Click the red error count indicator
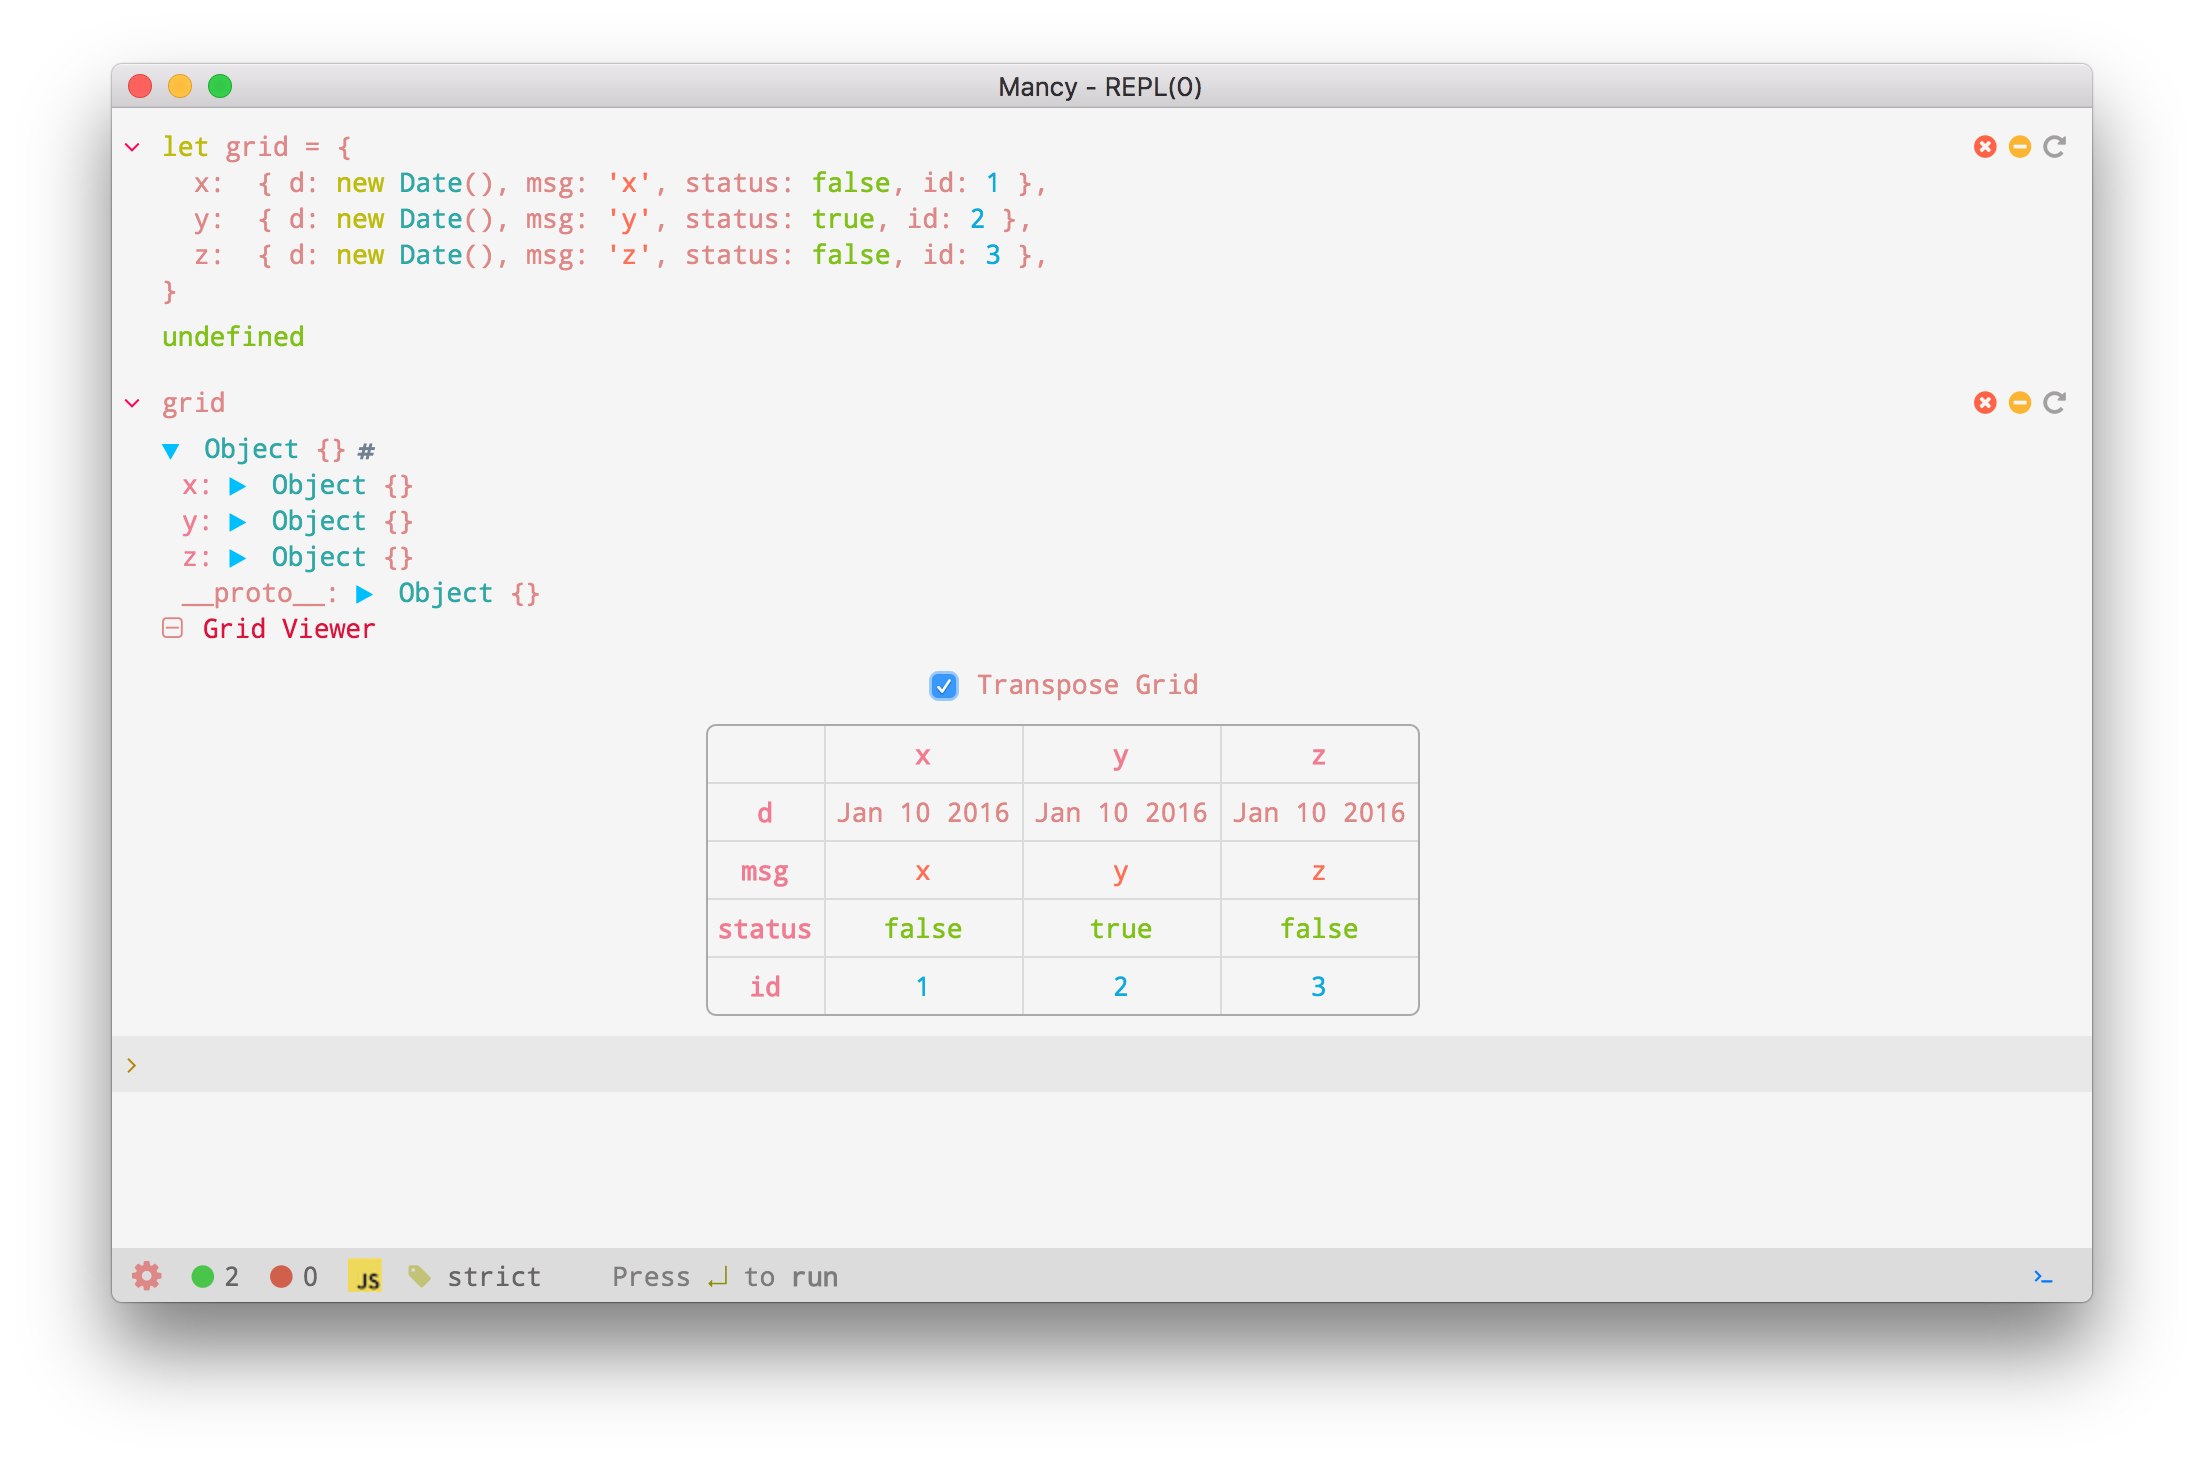Viewport: 2204px width, 1462px height. pos(282,1277)
